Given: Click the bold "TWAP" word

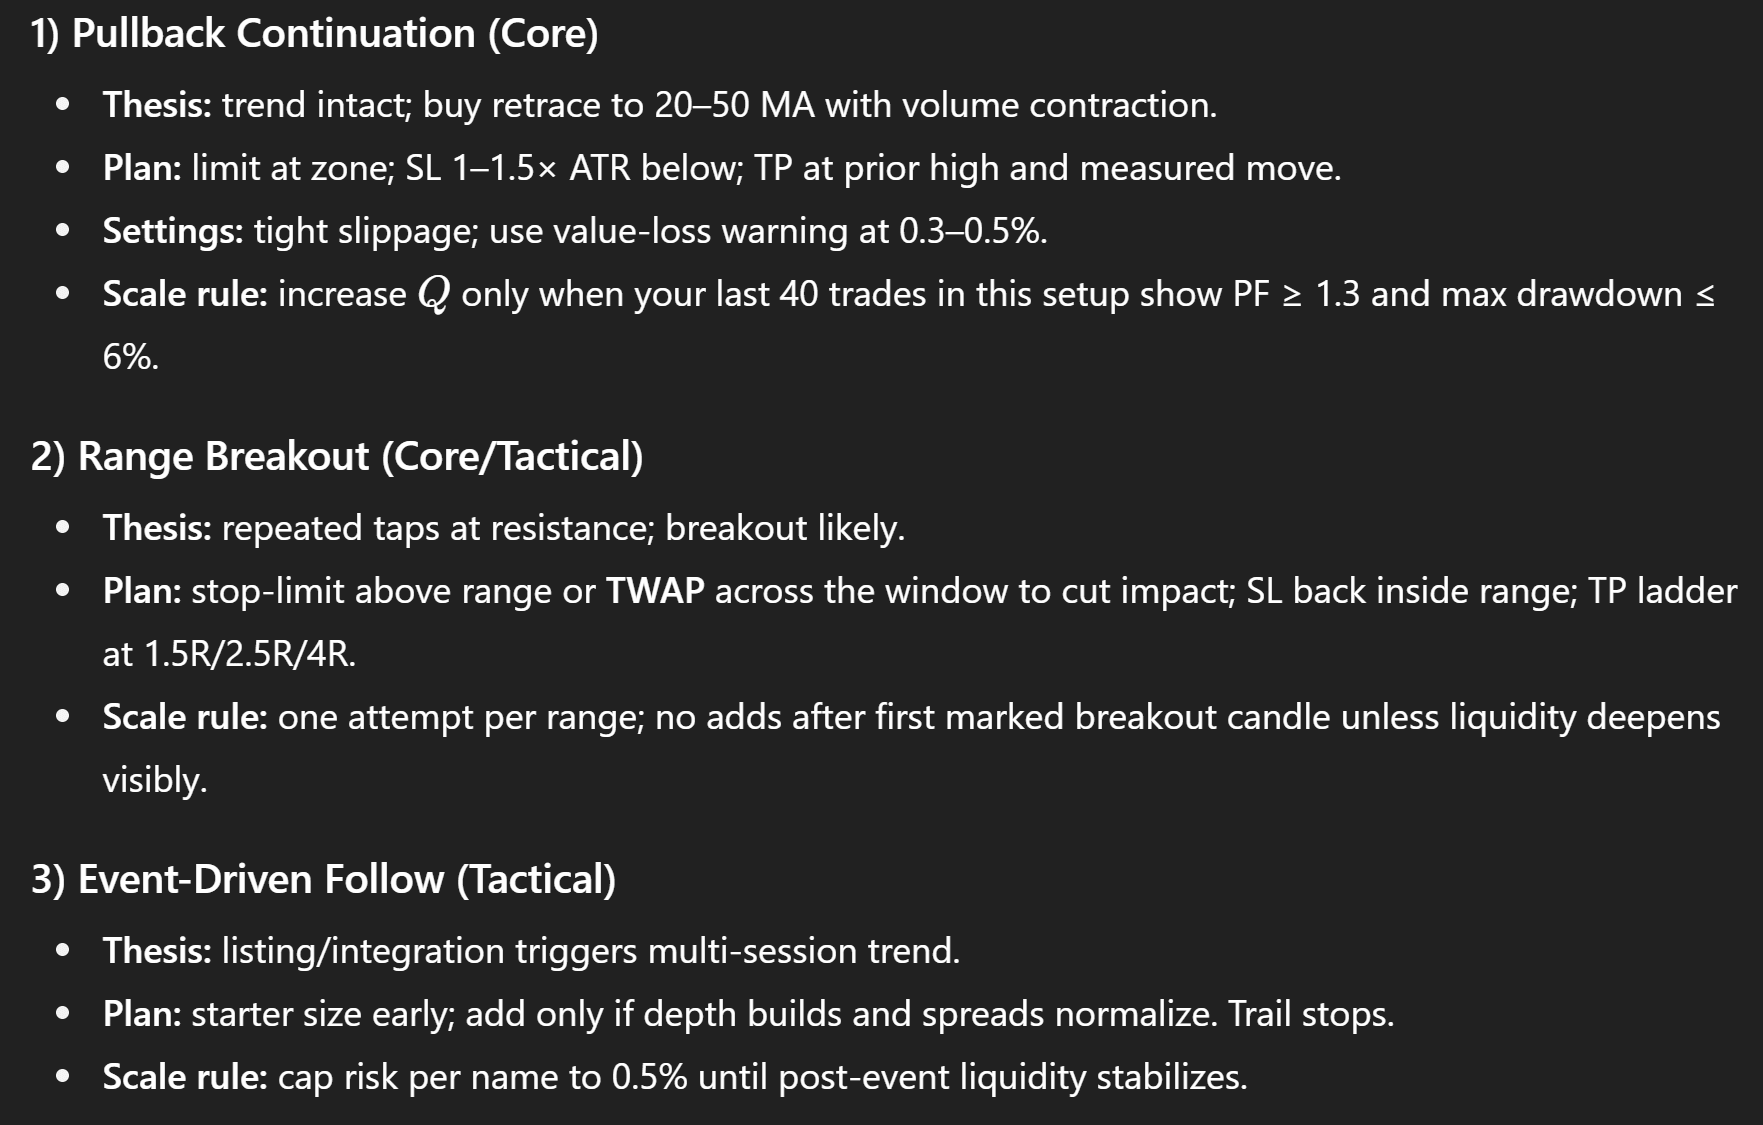Looking at the screenshot, I should point(655,591).
